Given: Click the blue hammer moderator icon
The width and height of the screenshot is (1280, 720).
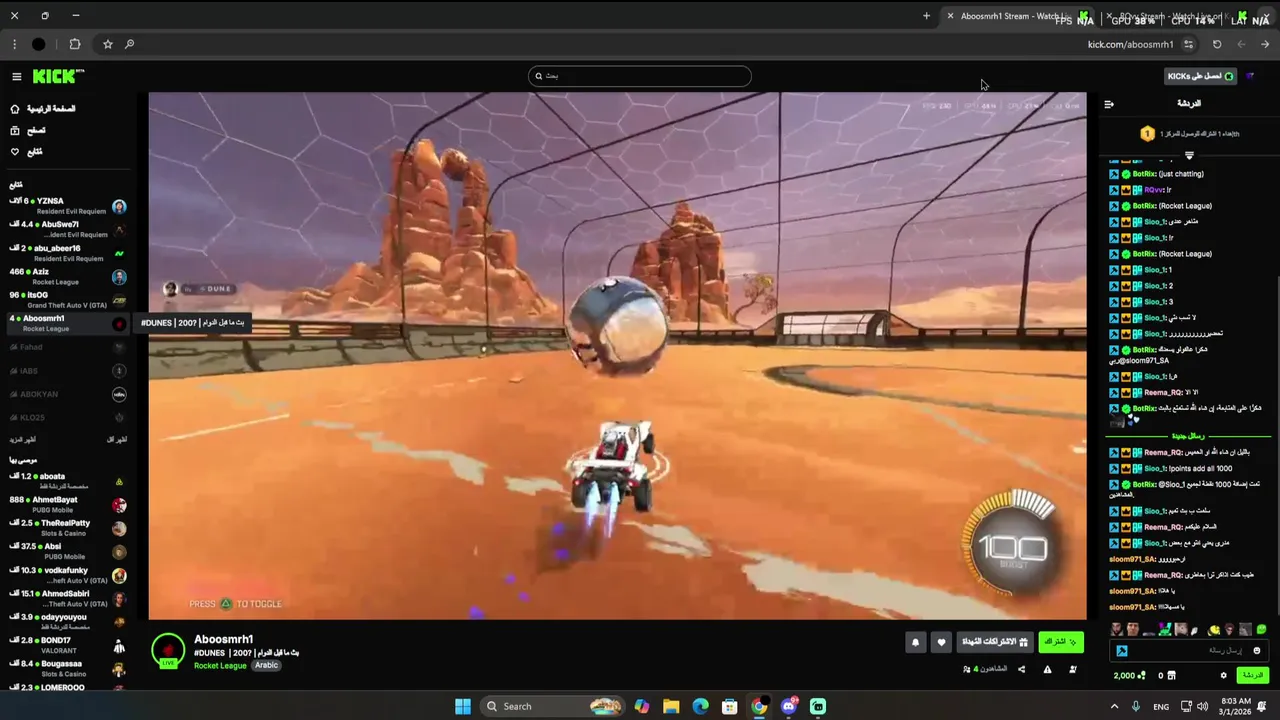Looking at the screenshot, I should click(x=1122, y=651).
